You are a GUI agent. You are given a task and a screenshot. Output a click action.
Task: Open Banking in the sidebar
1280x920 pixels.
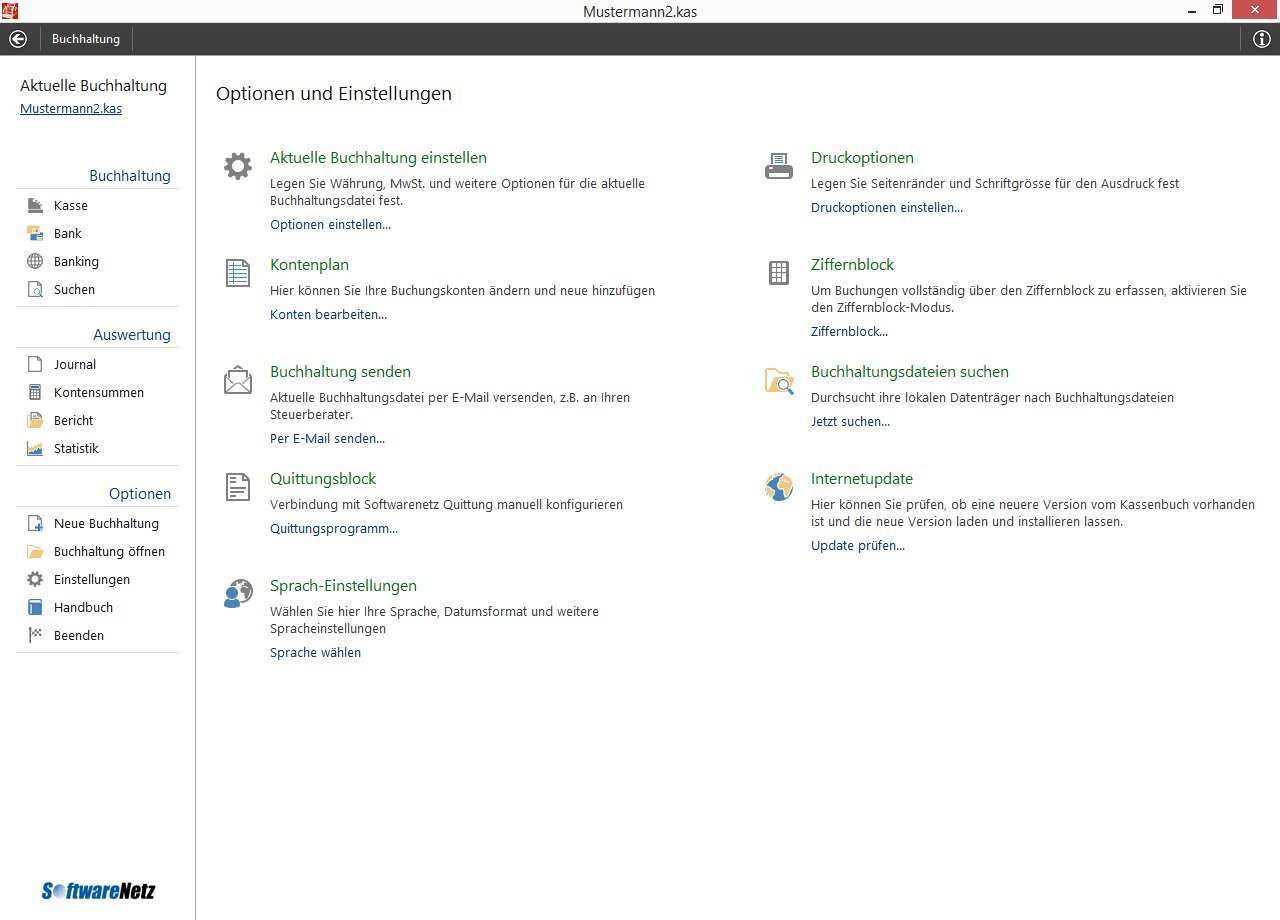click(76, 261)
